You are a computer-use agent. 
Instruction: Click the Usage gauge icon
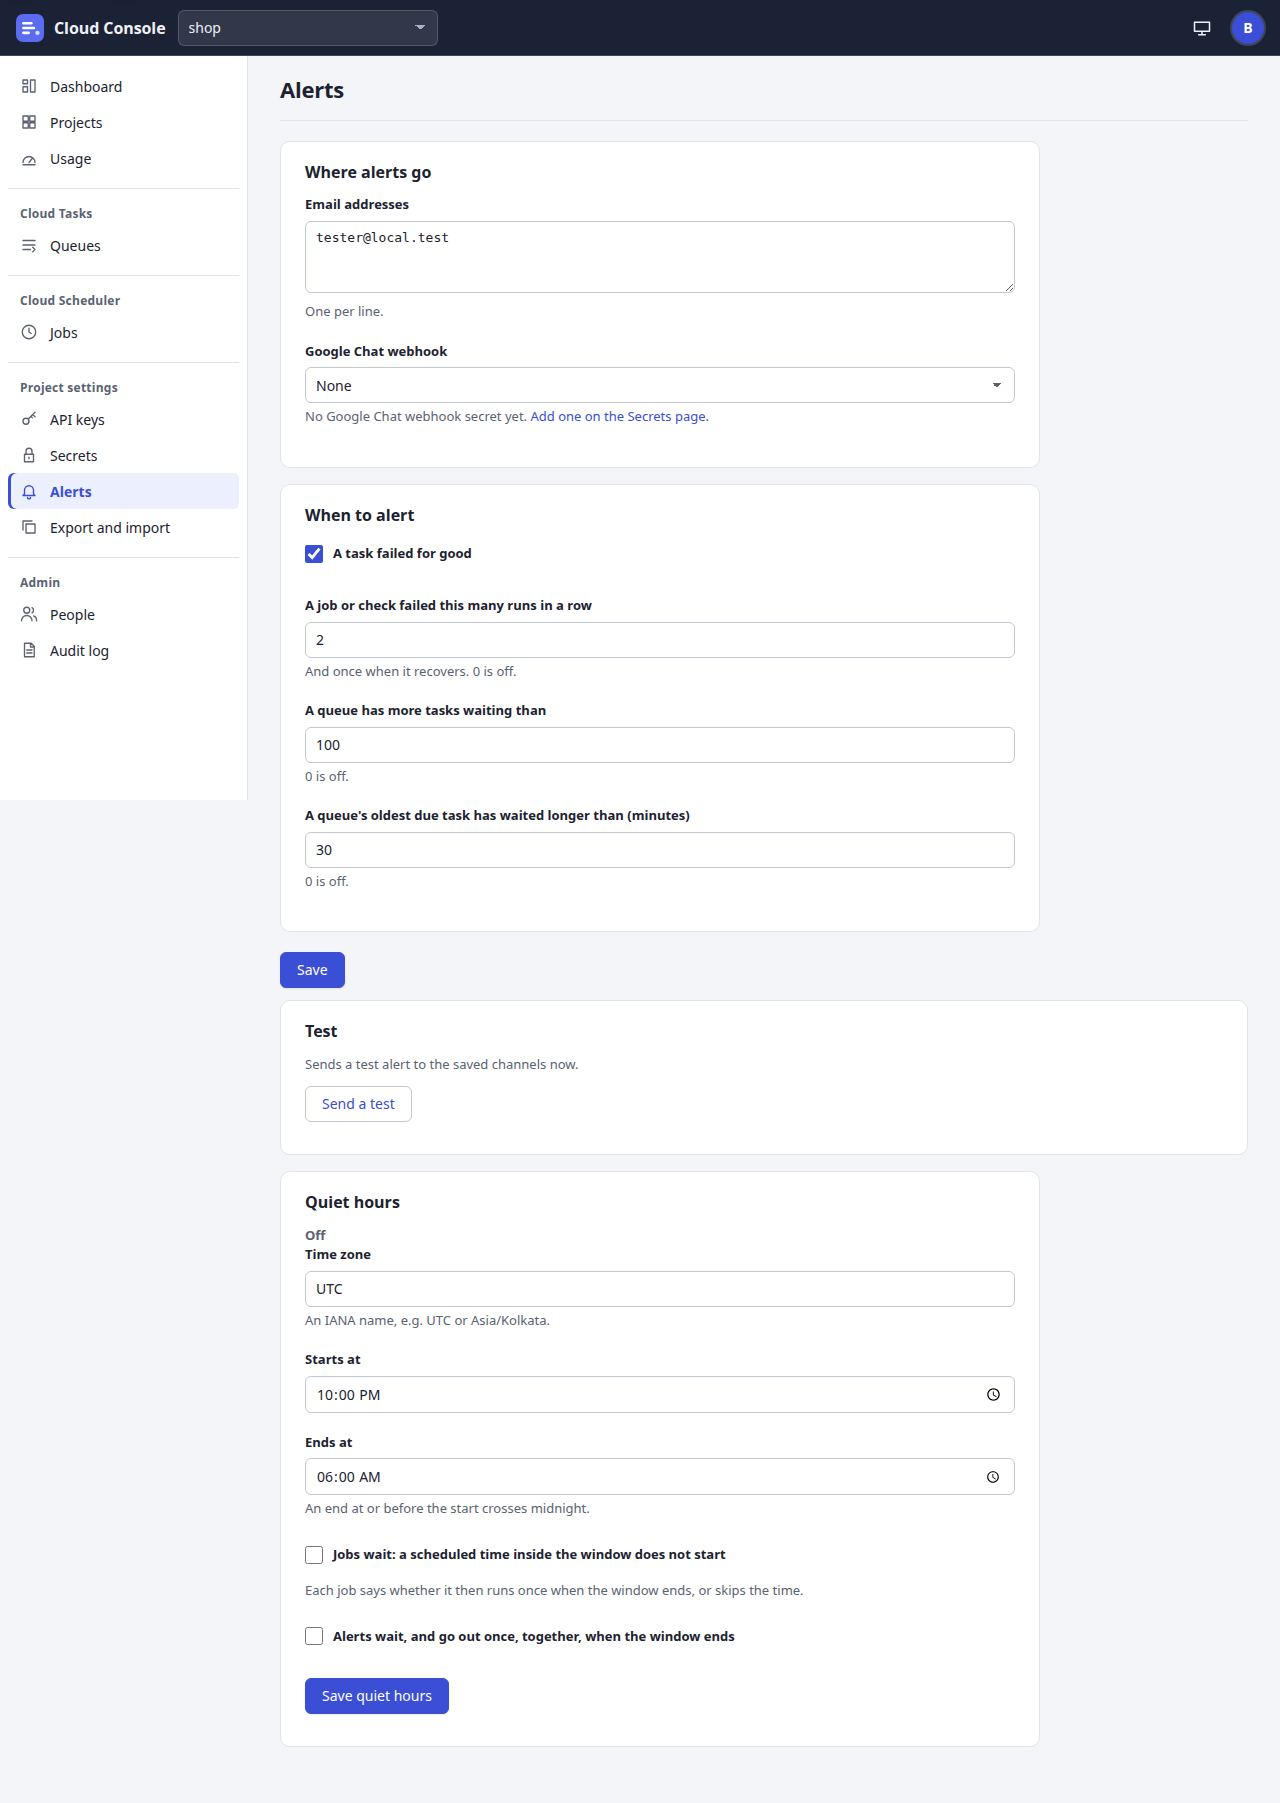click(x=29, y=159)
